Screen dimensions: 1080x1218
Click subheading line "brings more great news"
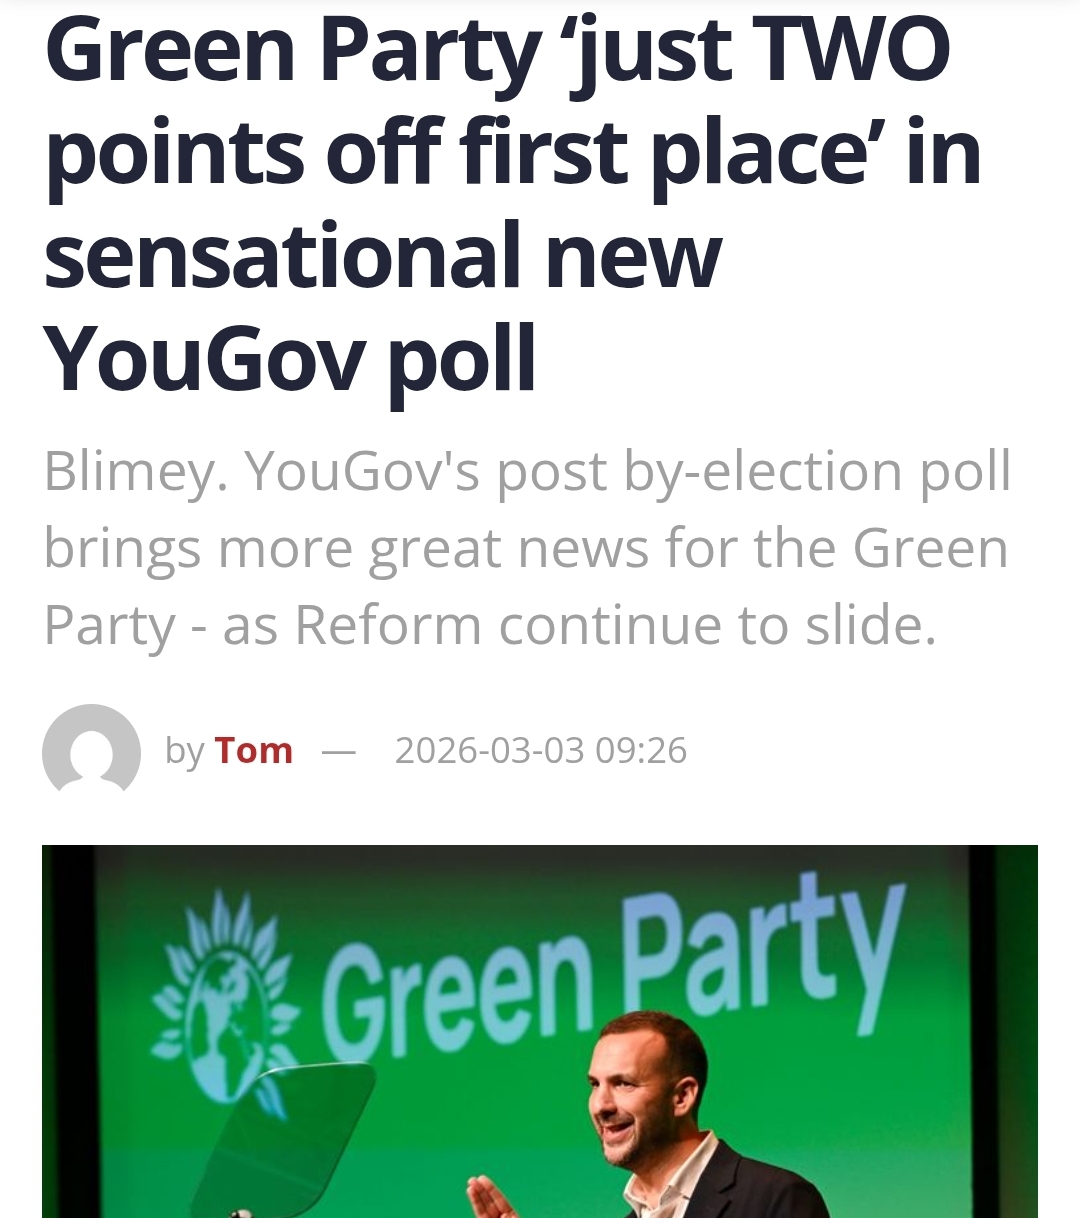click(525, 548)
